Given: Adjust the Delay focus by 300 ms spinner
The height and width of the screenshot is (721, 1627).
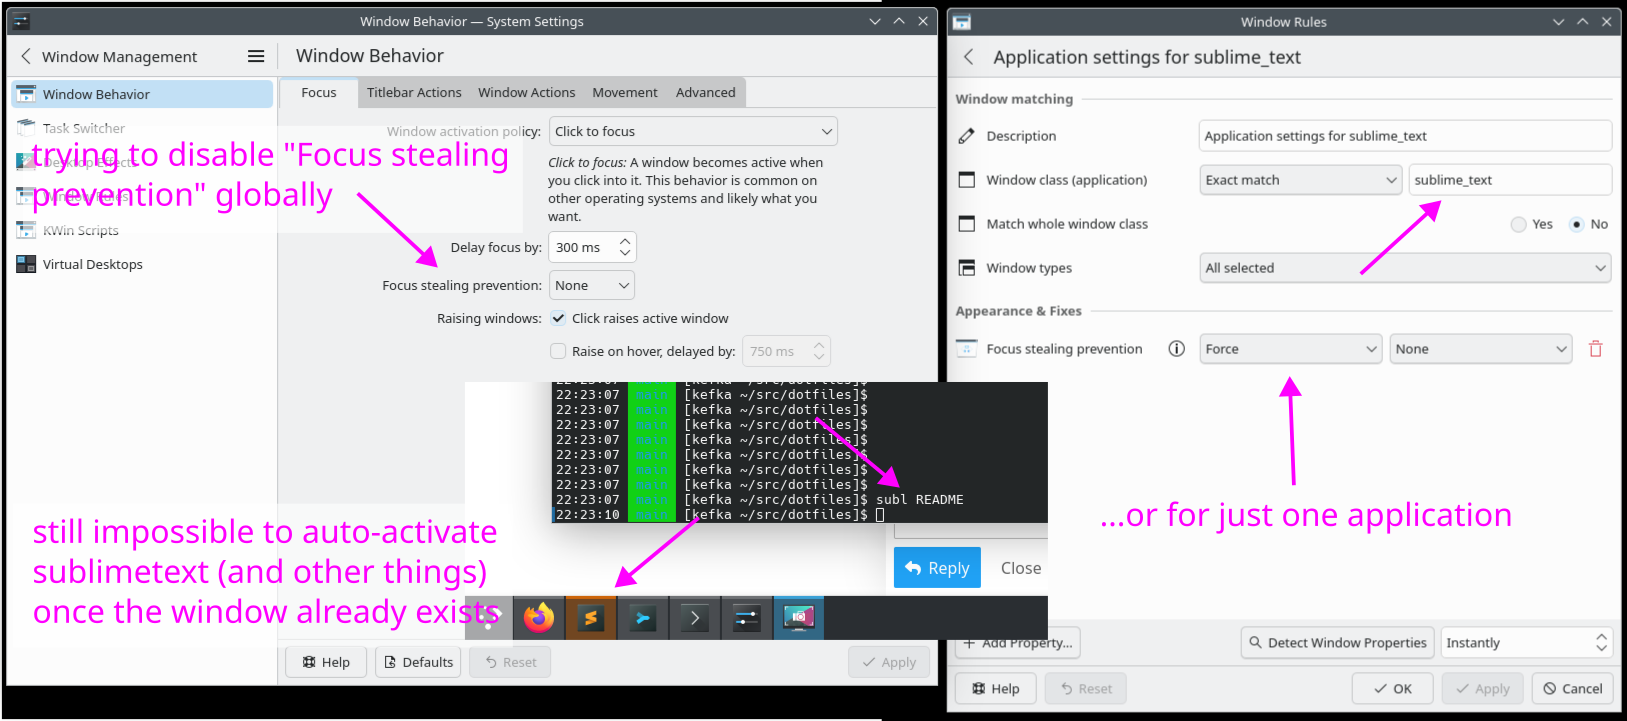Looking at the screenshot, I should pyautogui.click(x=592, y=247).
